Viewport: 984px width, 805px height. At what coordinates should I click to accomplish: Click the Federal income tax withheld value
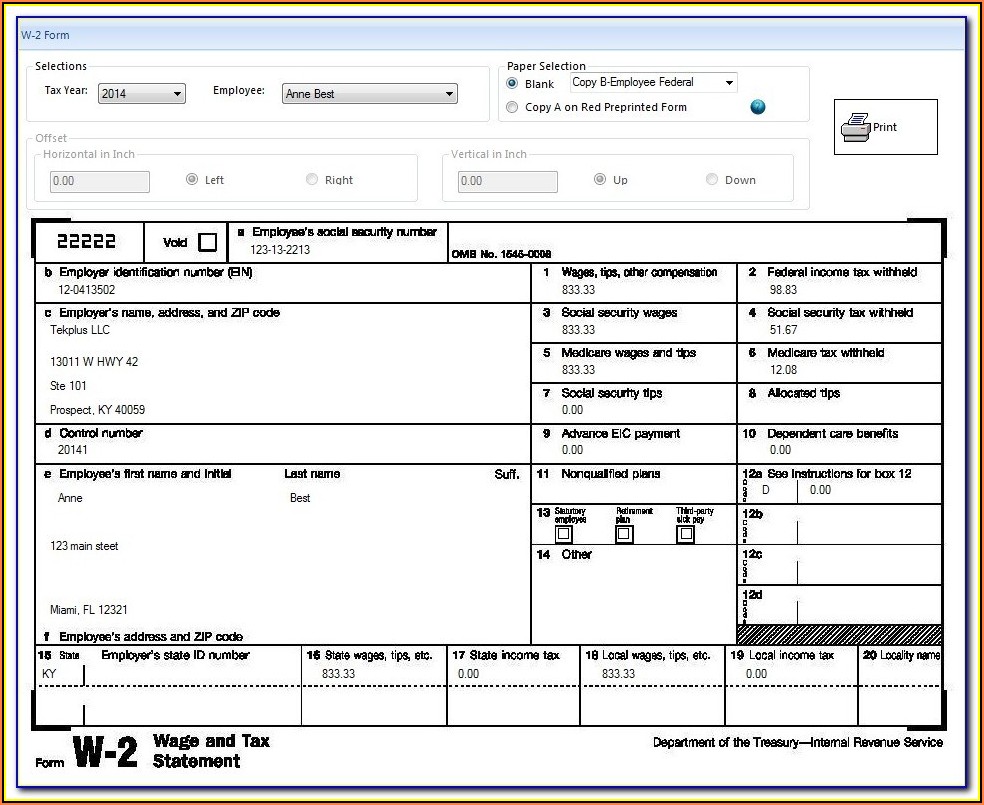[x=783, y=289]
